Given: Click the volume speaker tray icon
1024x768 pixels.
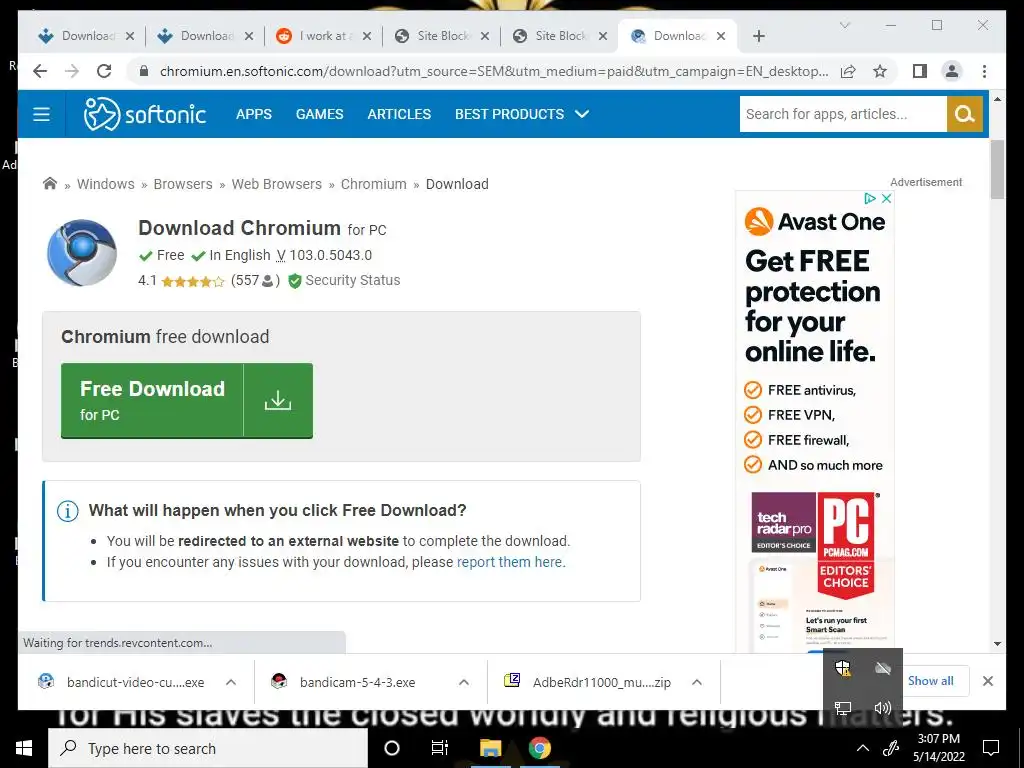Looking at the screenshot, I should (882, 708).
